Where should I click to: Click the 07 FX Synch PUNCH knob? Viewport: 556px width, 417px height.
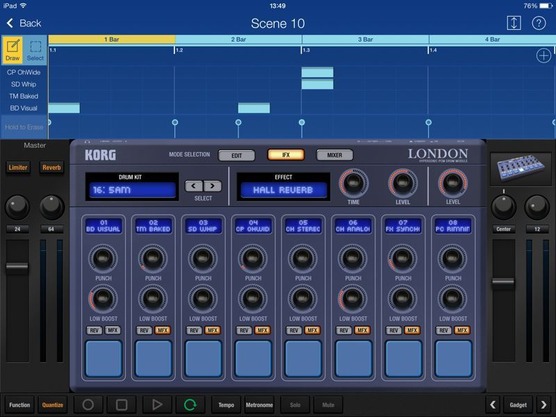(x=403, y=258)
